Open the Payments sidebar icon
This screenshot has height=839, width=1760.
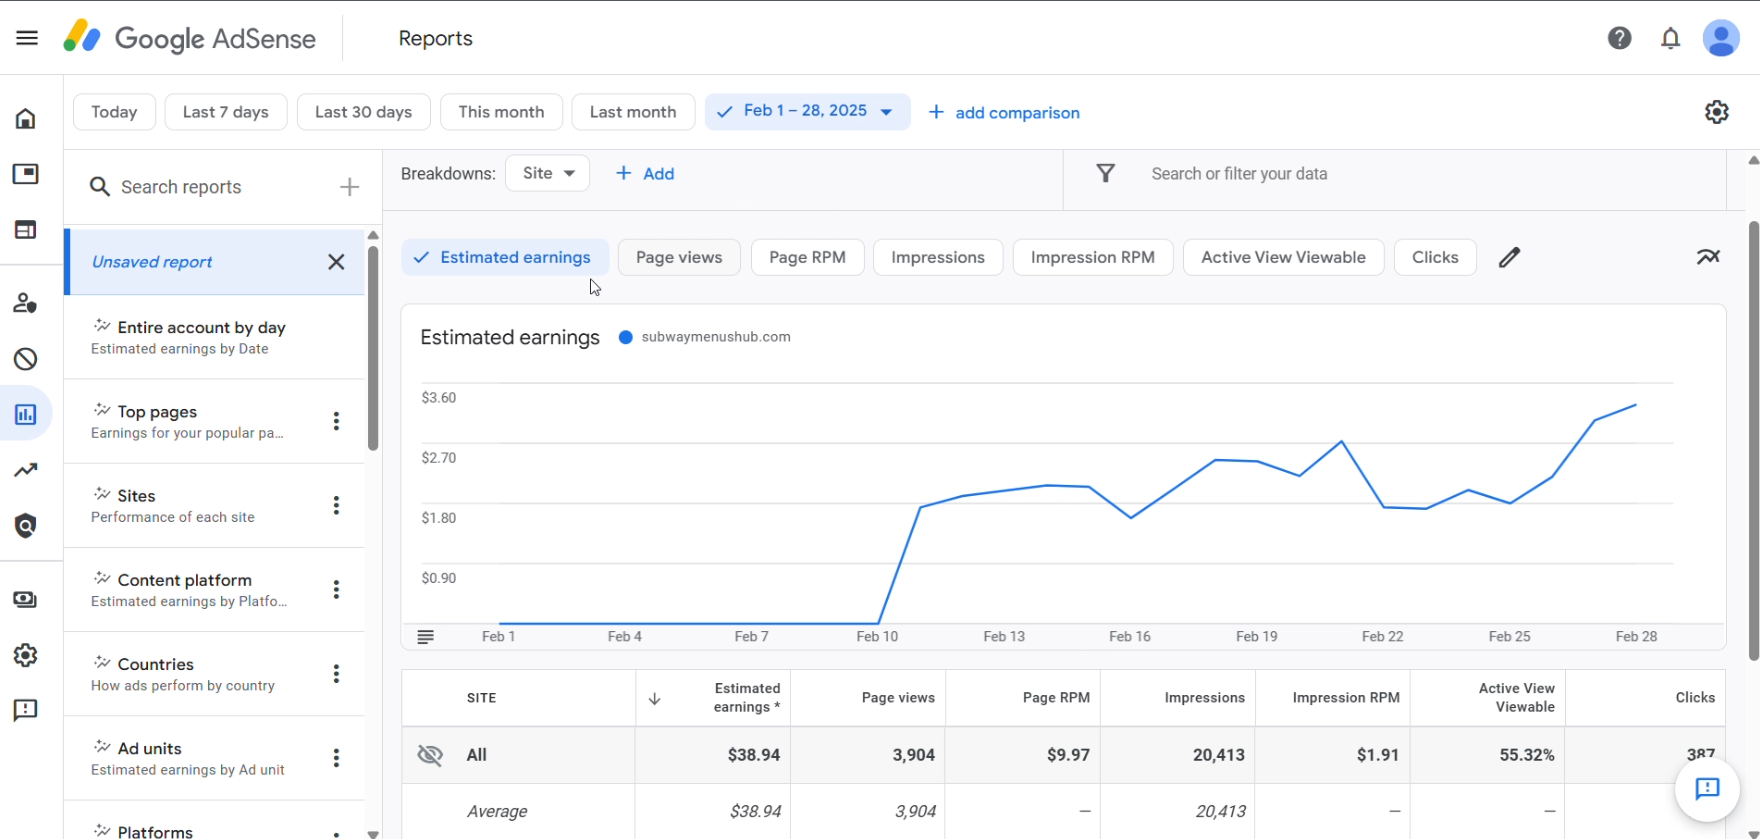pos(26,599)
